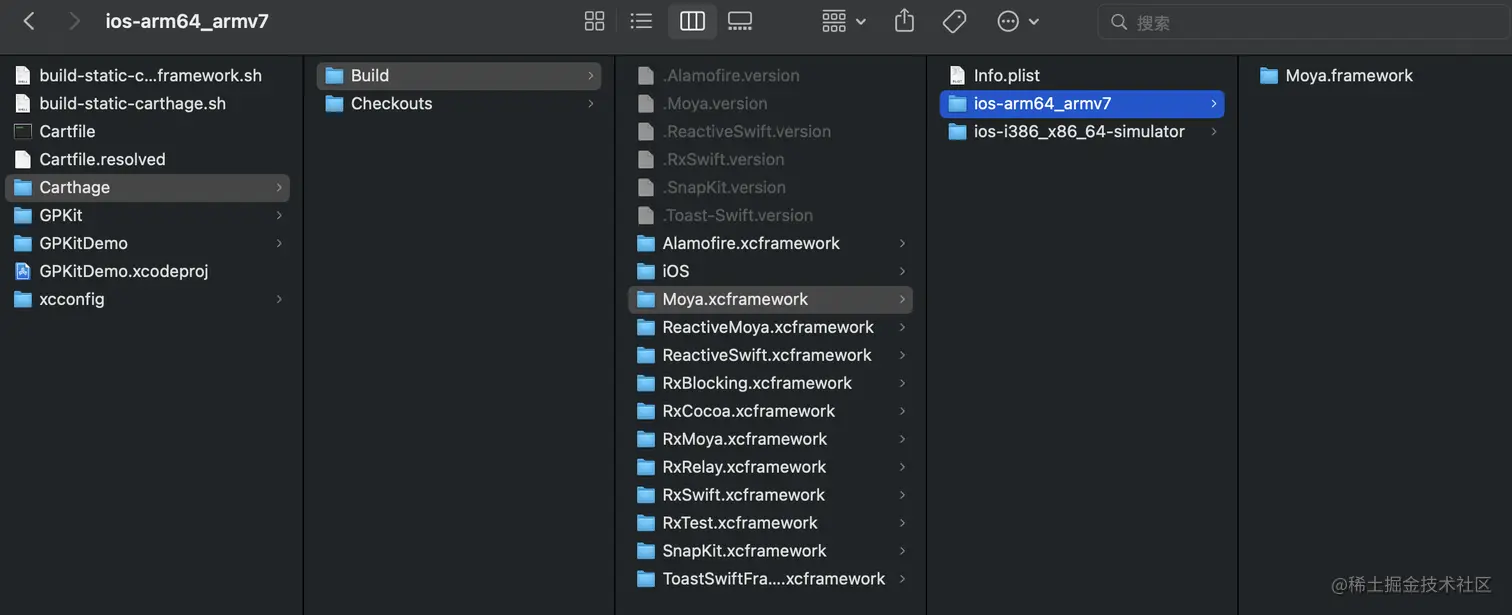This screenshot has width=1512, height=615.
Task: Click the Moya.framework folder icon
Action: [x=1269, y=75]
